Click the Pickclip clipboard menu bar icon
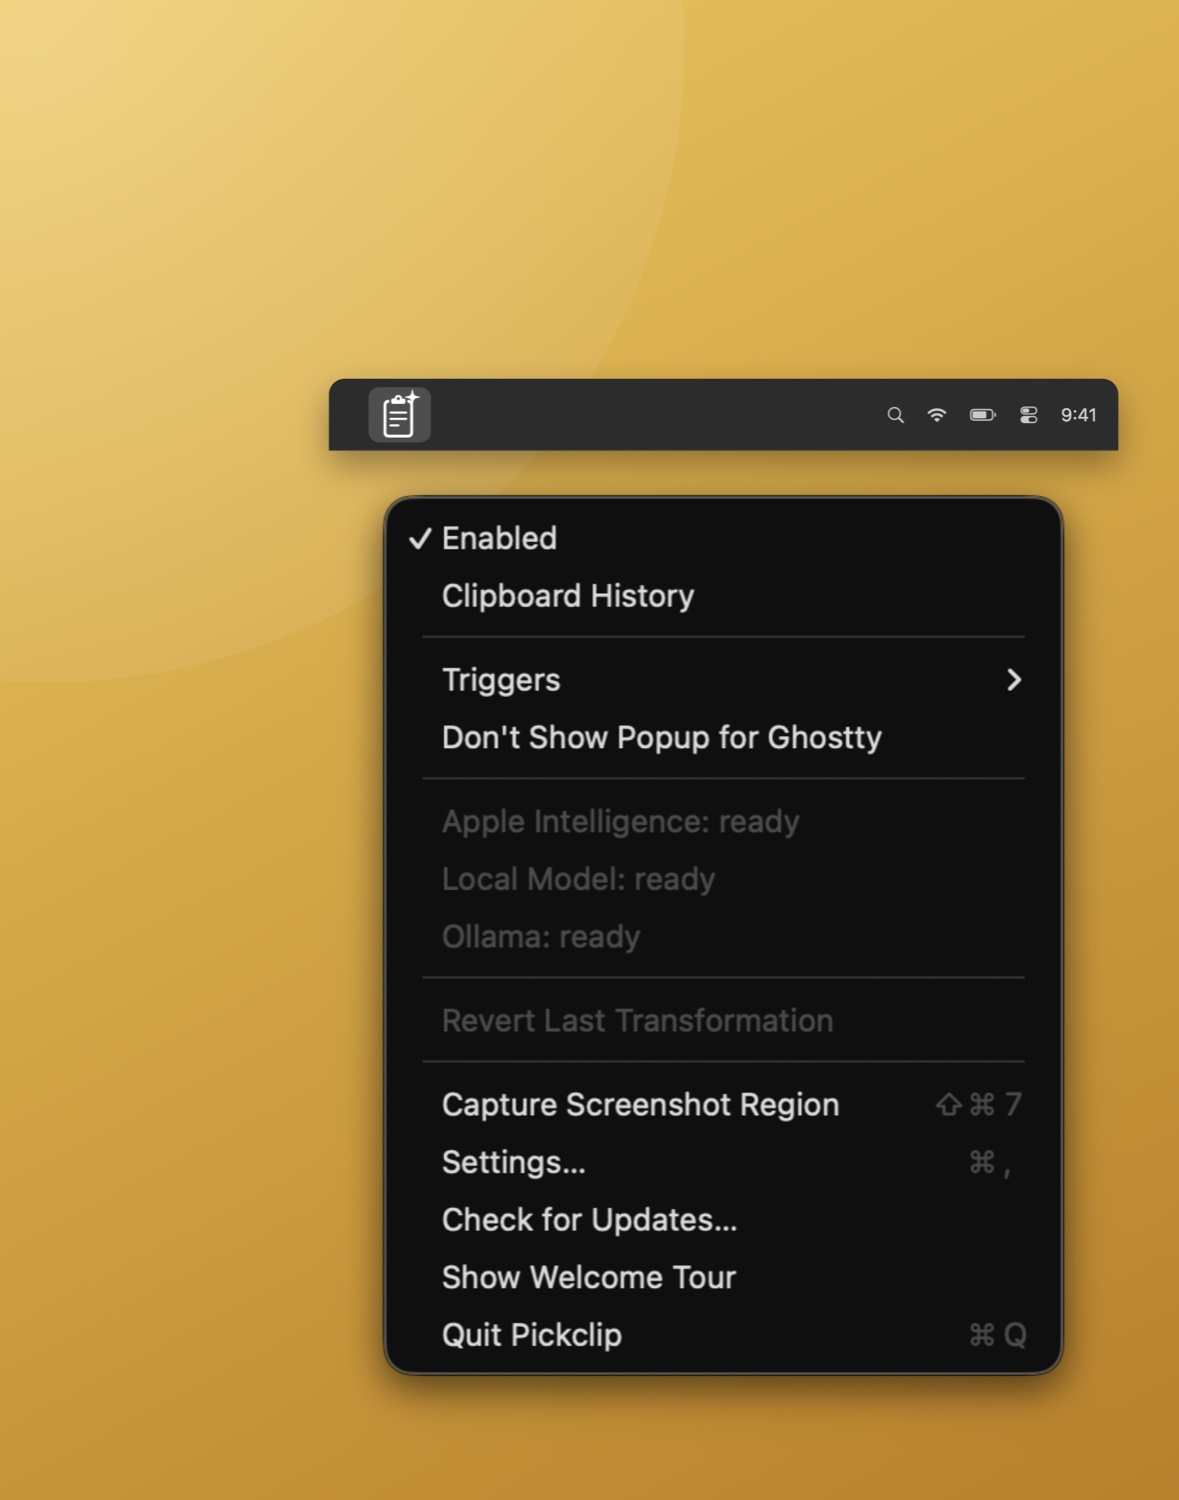 pyautogui.click(x=399, y=414)
